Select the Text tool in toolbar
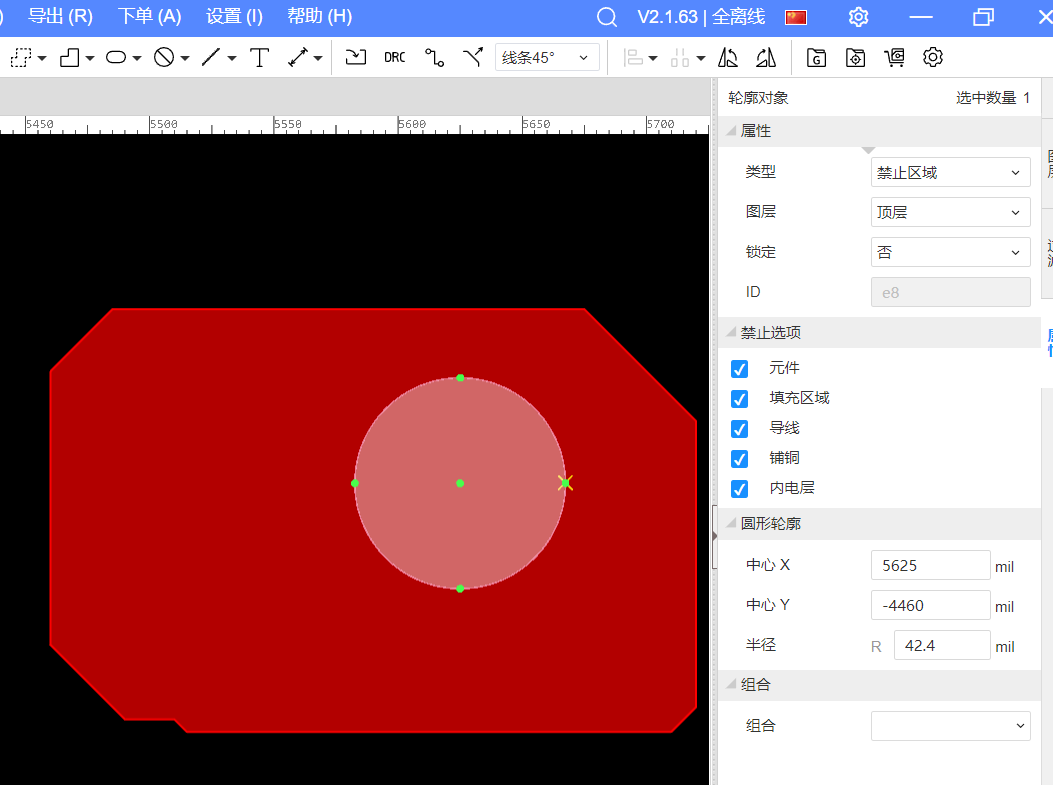This screenshot has width=1053, height=785. click(259, 58)
